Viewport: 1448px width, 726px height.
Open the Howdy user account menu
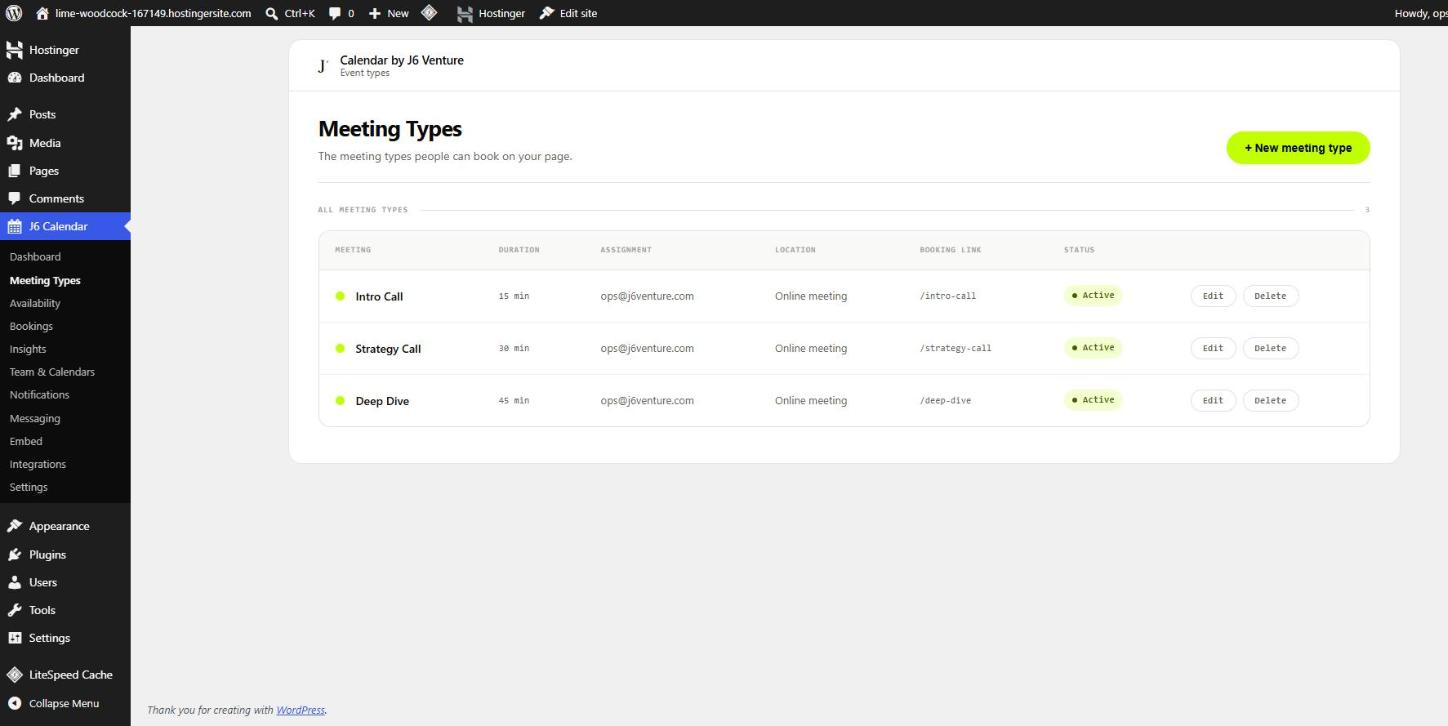pyautogui.click(x=1420, y=13)
